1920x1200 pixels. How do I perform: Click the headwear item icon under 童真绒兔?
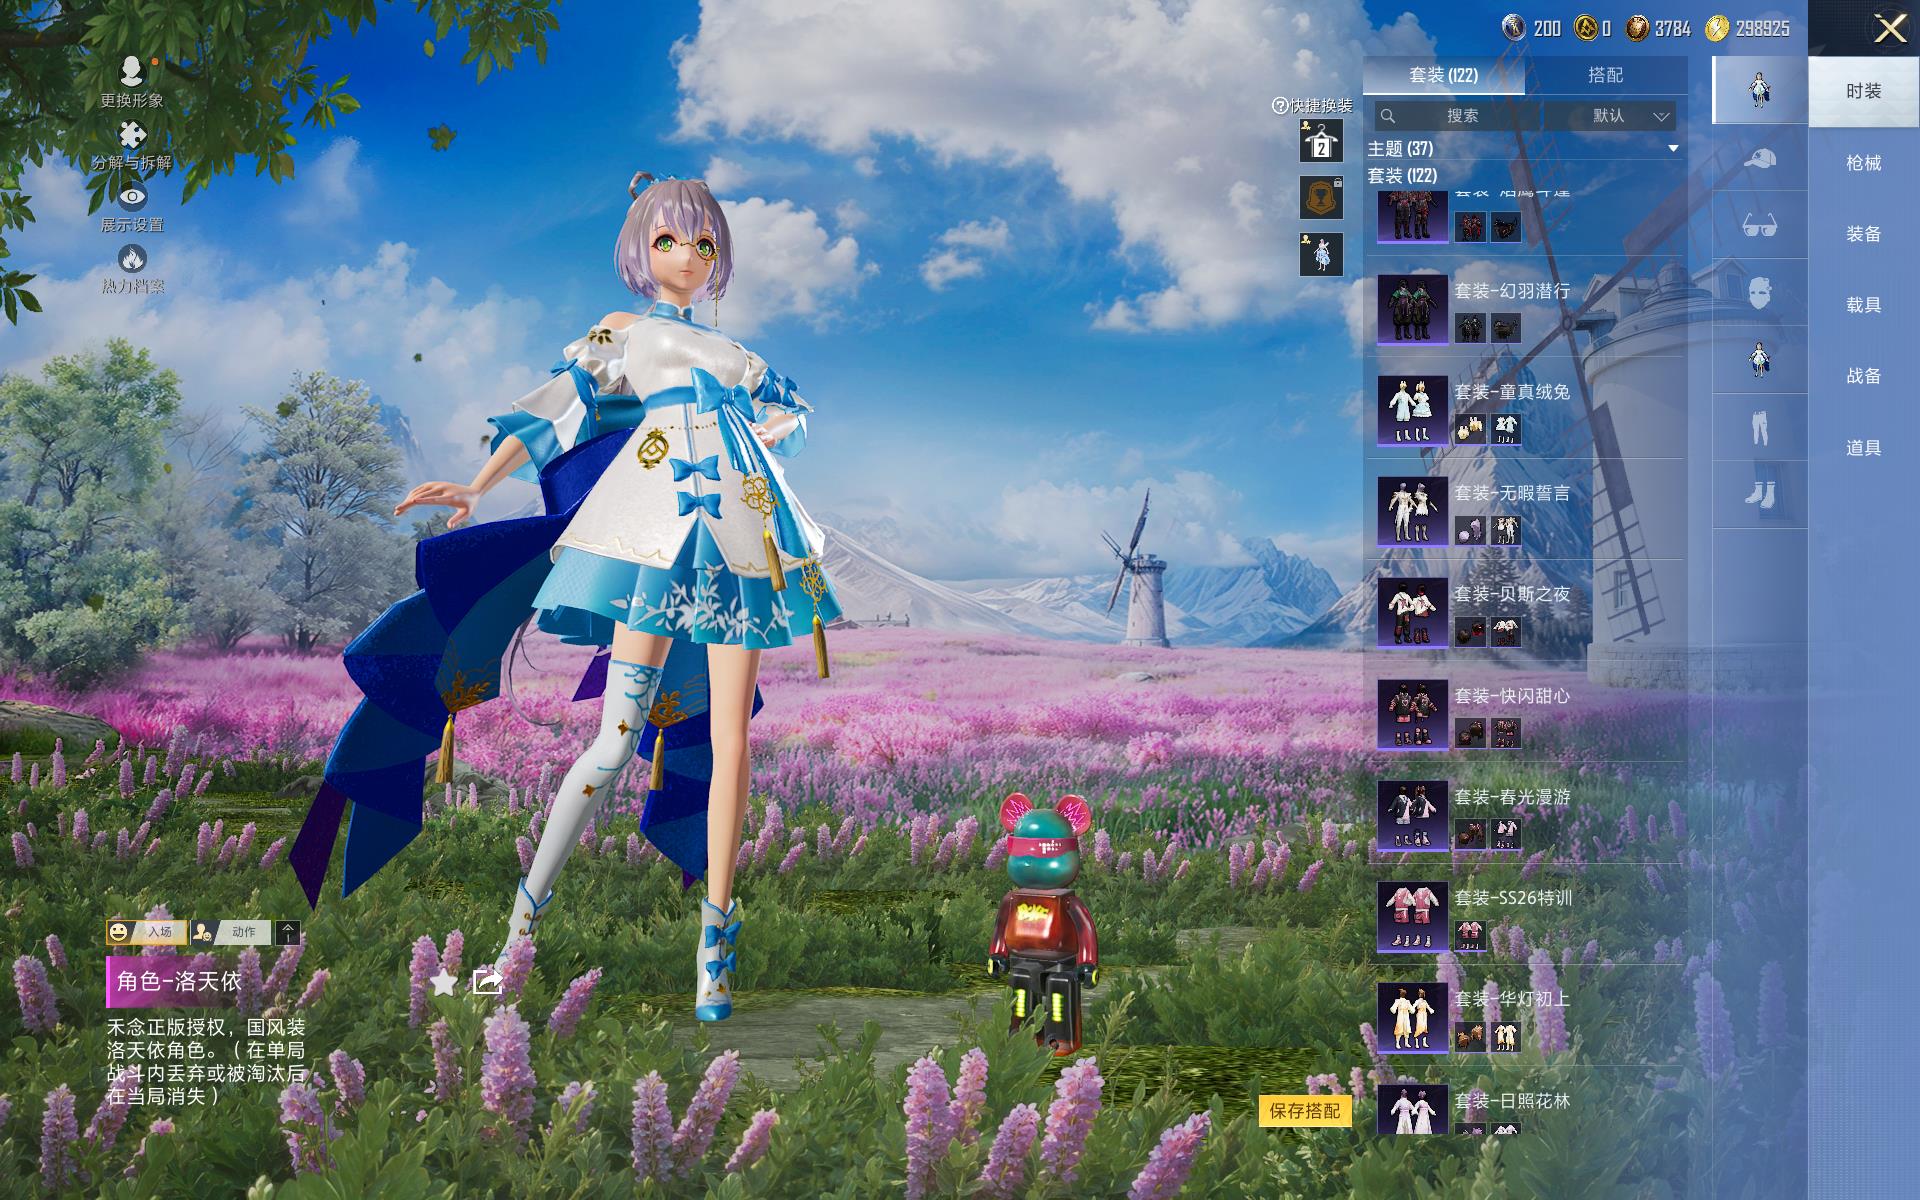(1470, 429)
